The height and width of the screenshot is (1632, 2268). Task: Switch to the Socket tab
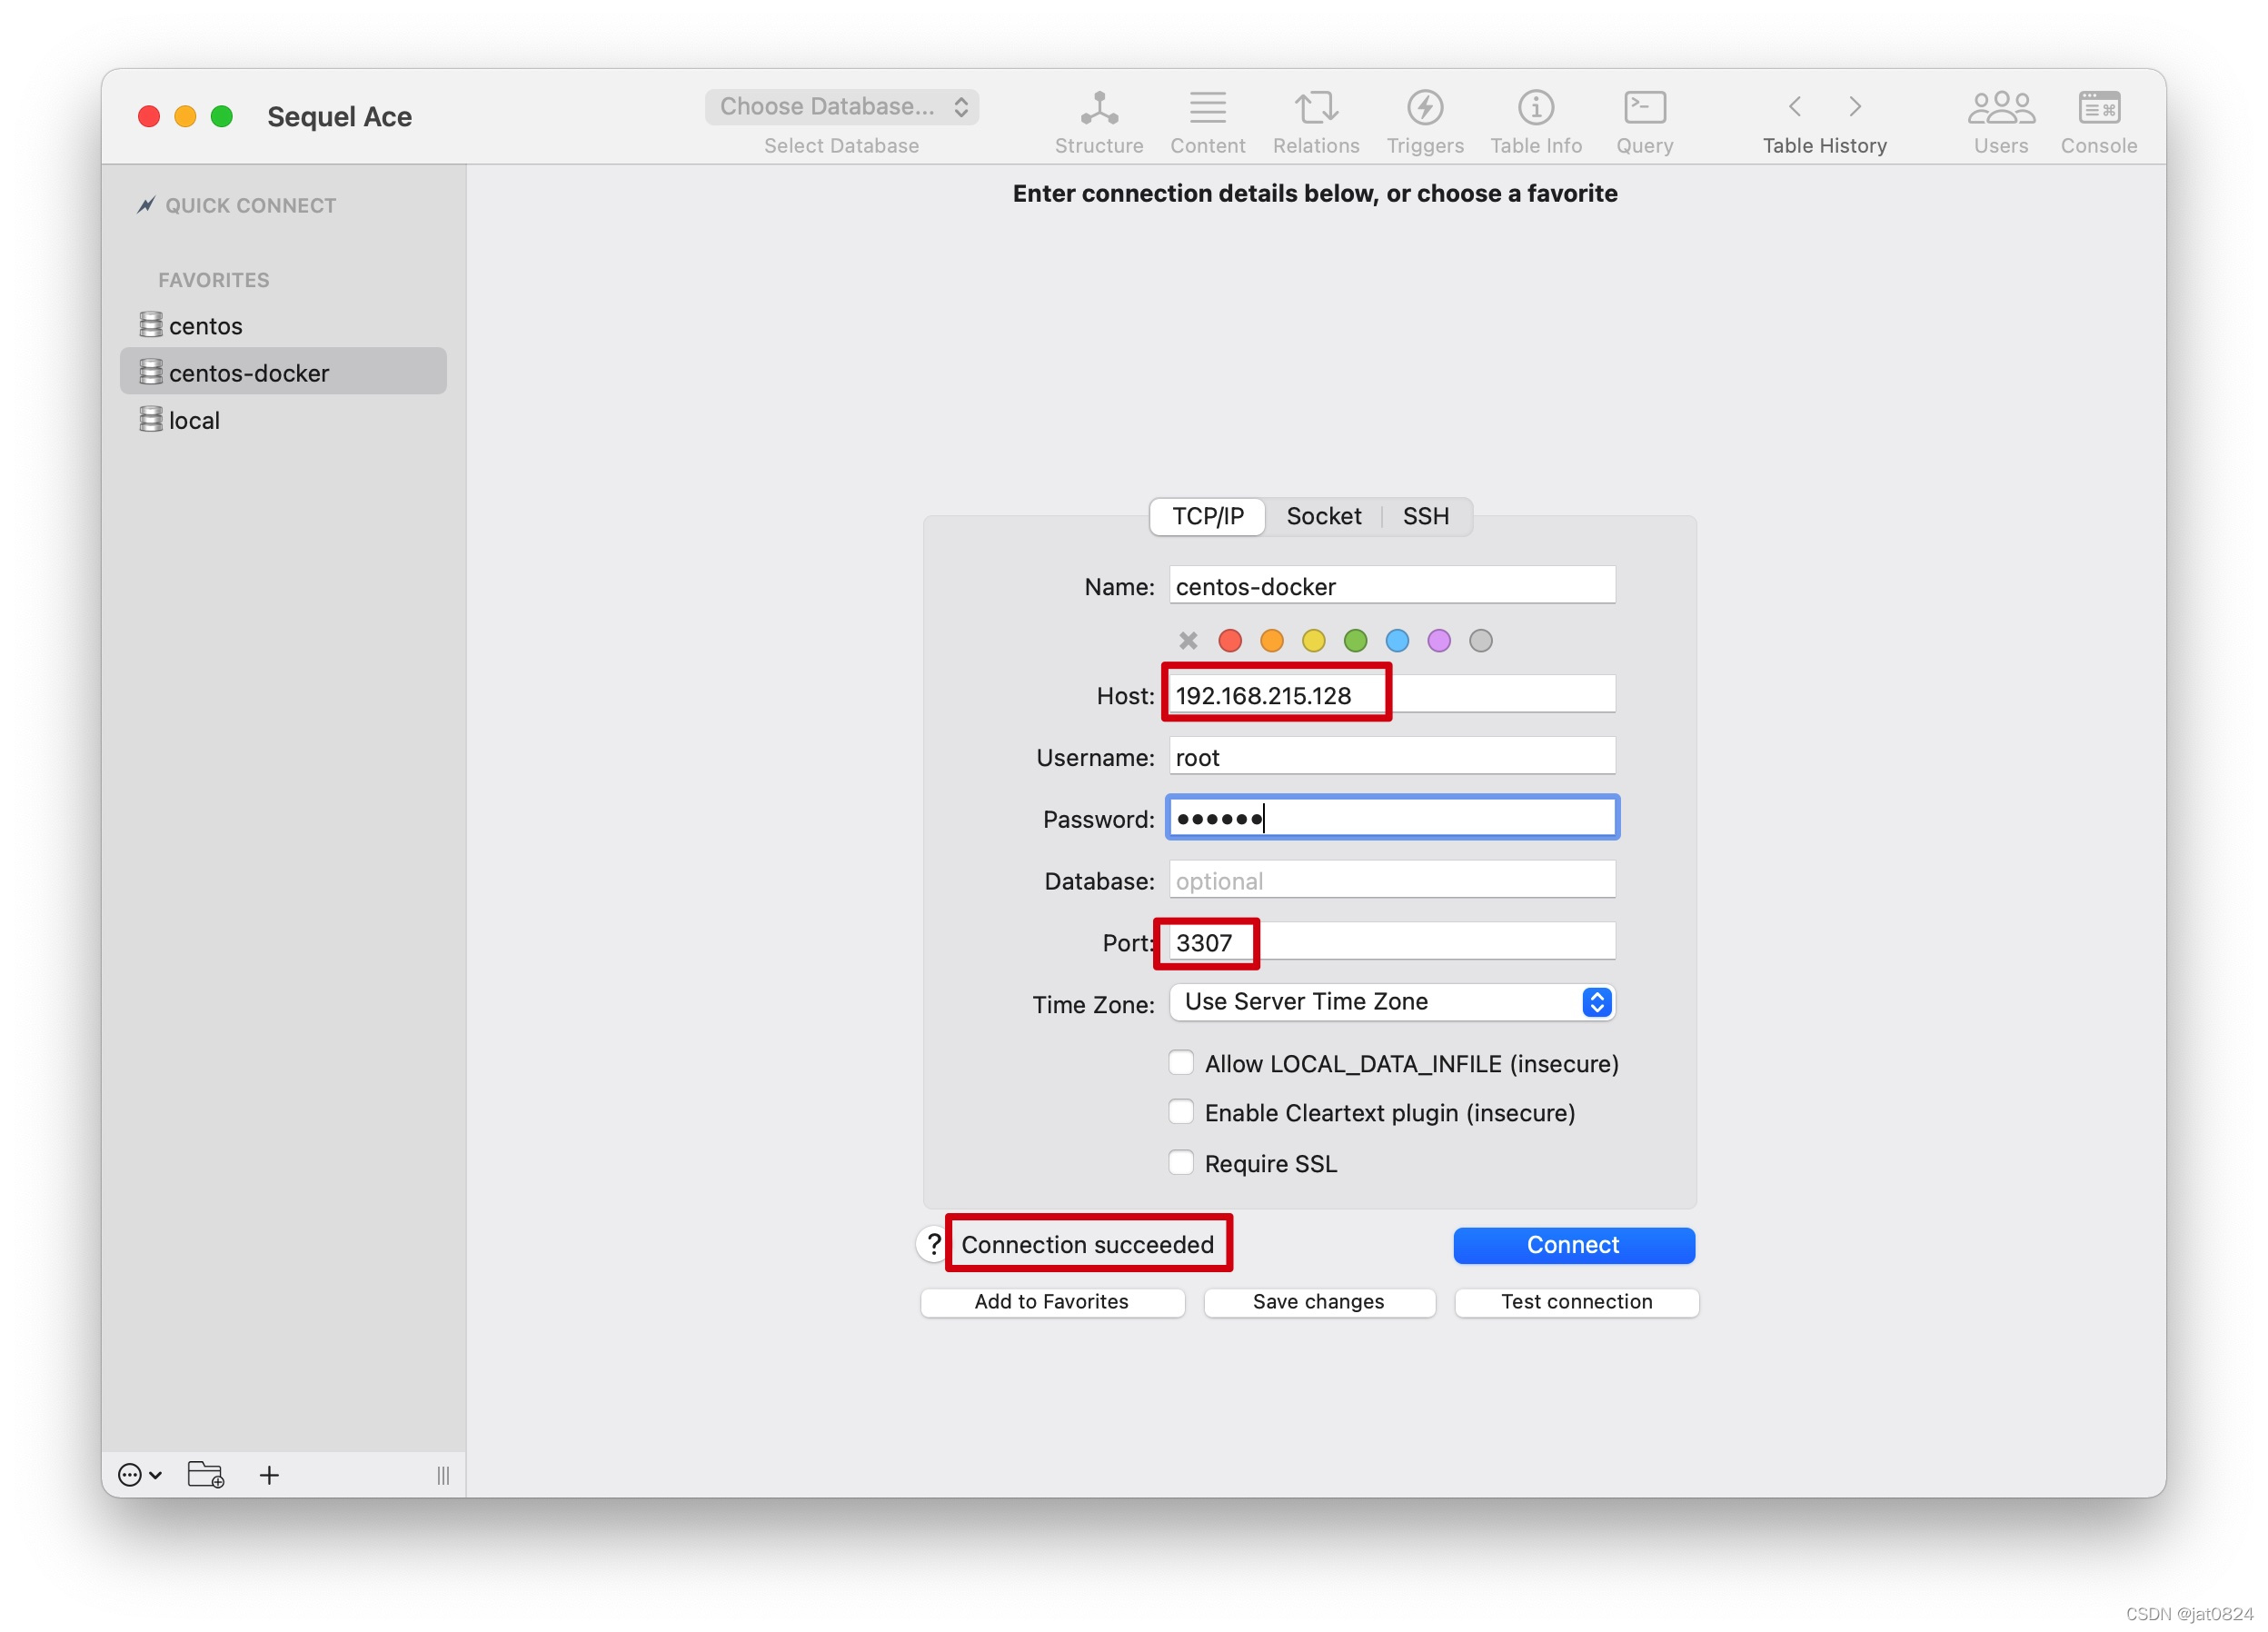coord(1323,516)
